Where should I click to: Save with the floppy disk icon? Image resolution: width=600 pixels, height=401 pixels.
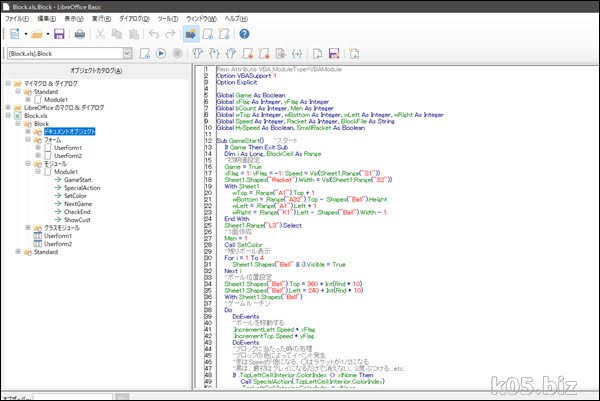[59, 34]
